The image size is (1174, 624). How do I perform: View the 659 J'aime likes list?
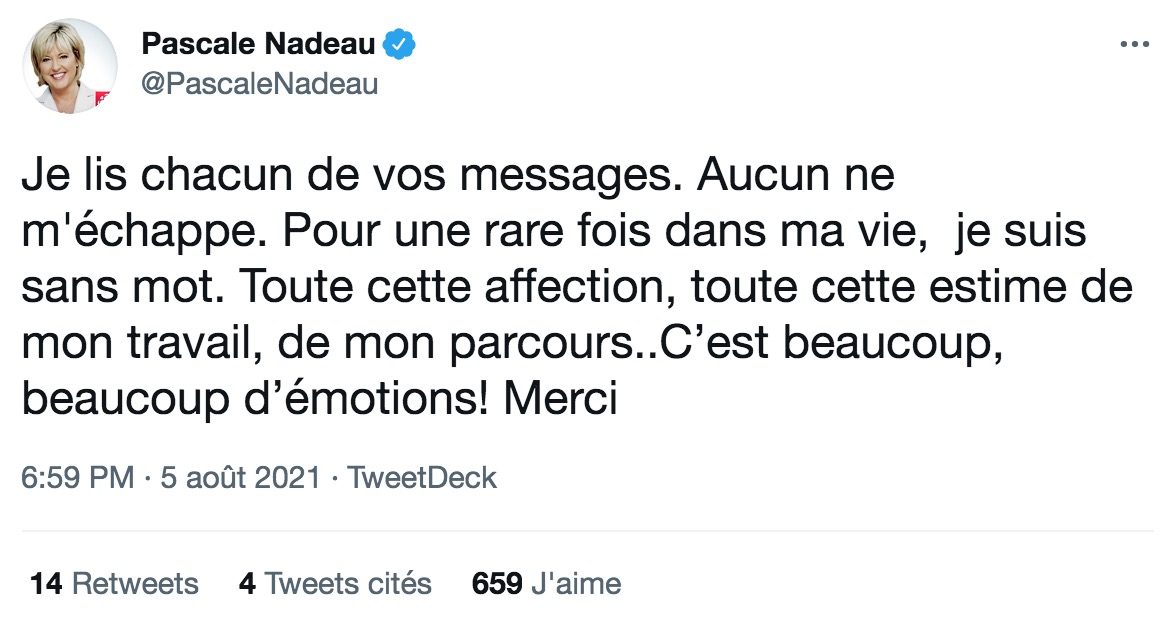coord(547,584)
